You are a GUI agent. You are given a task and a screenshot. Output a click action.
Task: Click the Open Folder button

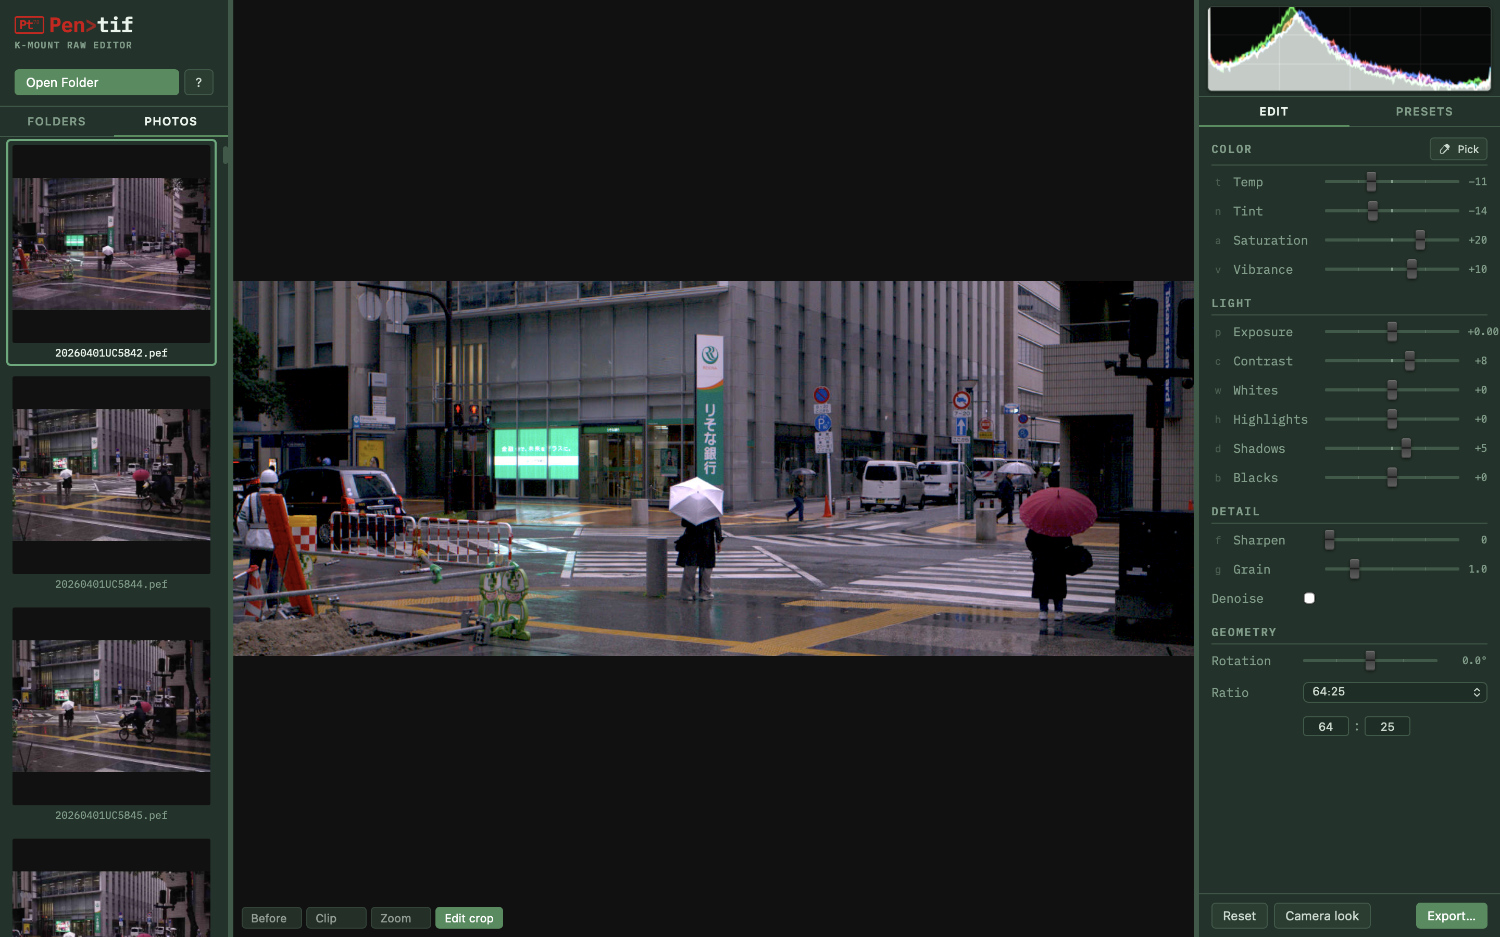[x=96, y=82]
